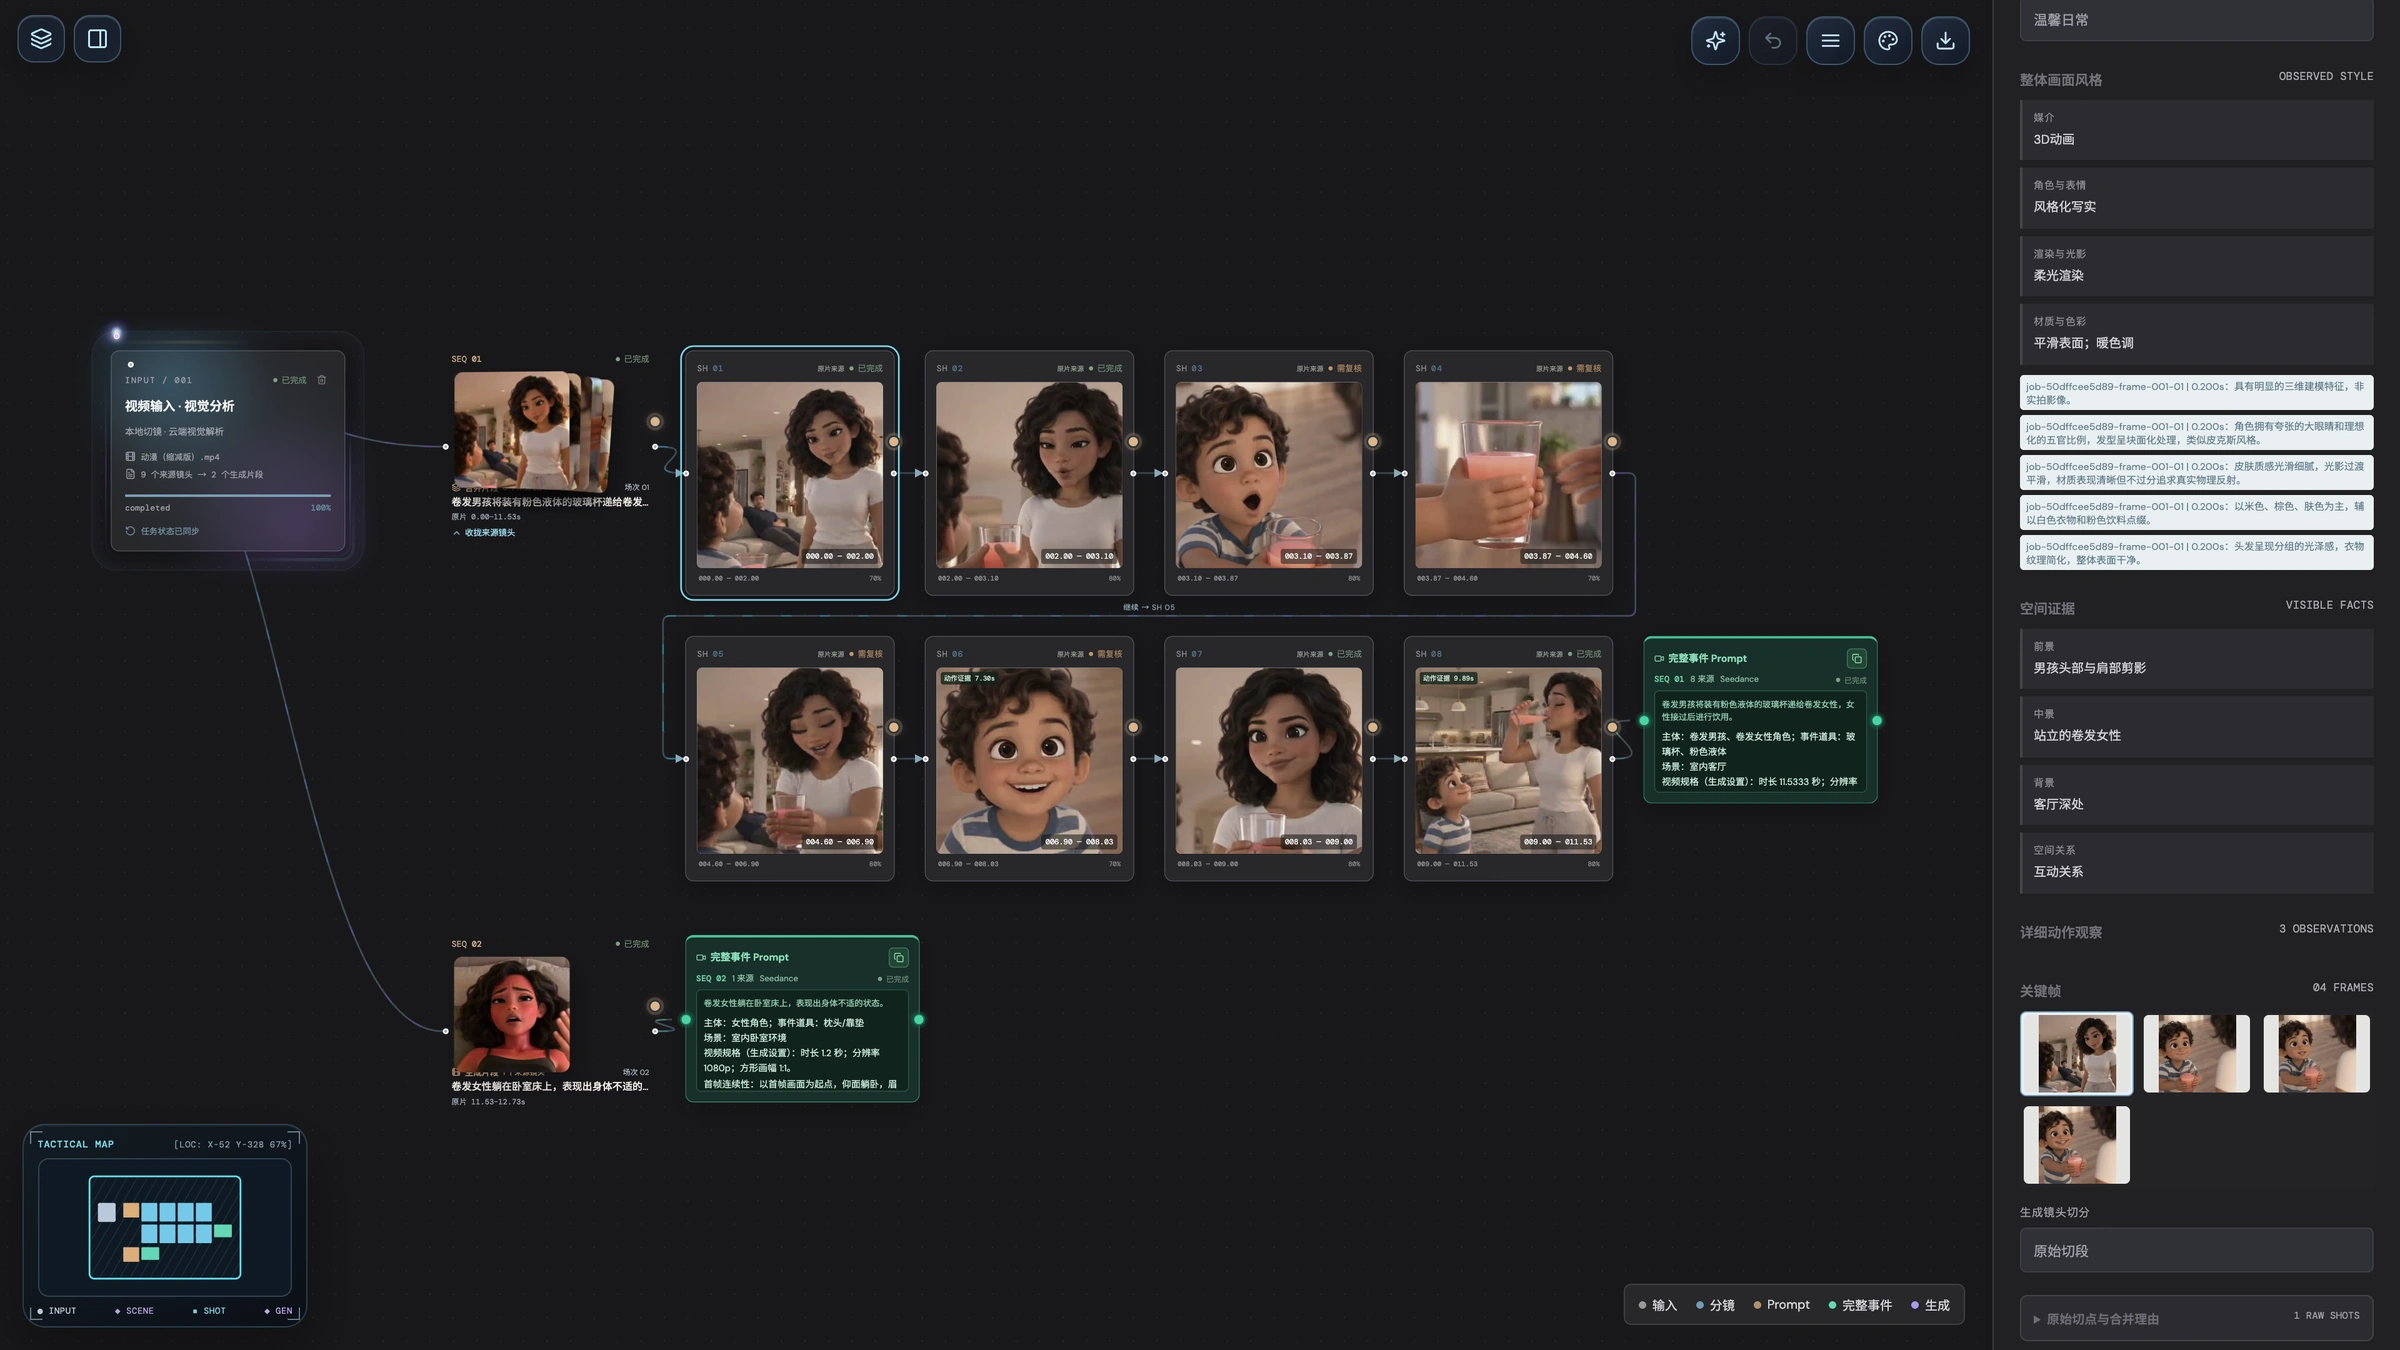Screen dimensions: 2400x1350
Task: Open the SEQ 01 stacked thumbnail
Action: point(533,431)
